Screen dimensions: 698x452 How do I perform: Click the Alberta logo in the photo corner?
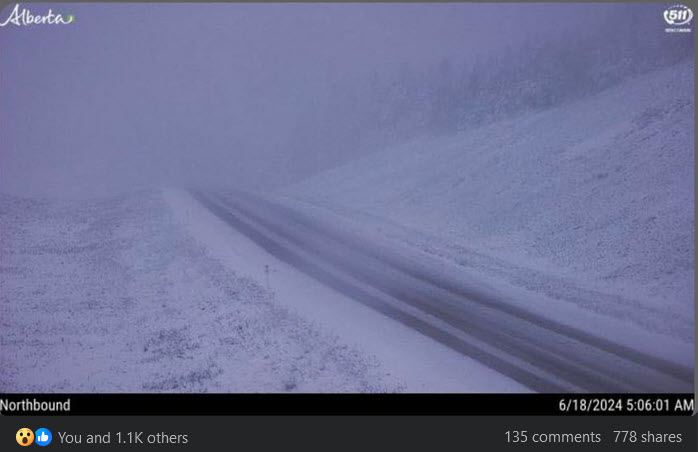pyautogui.click(x=37, y=16)
